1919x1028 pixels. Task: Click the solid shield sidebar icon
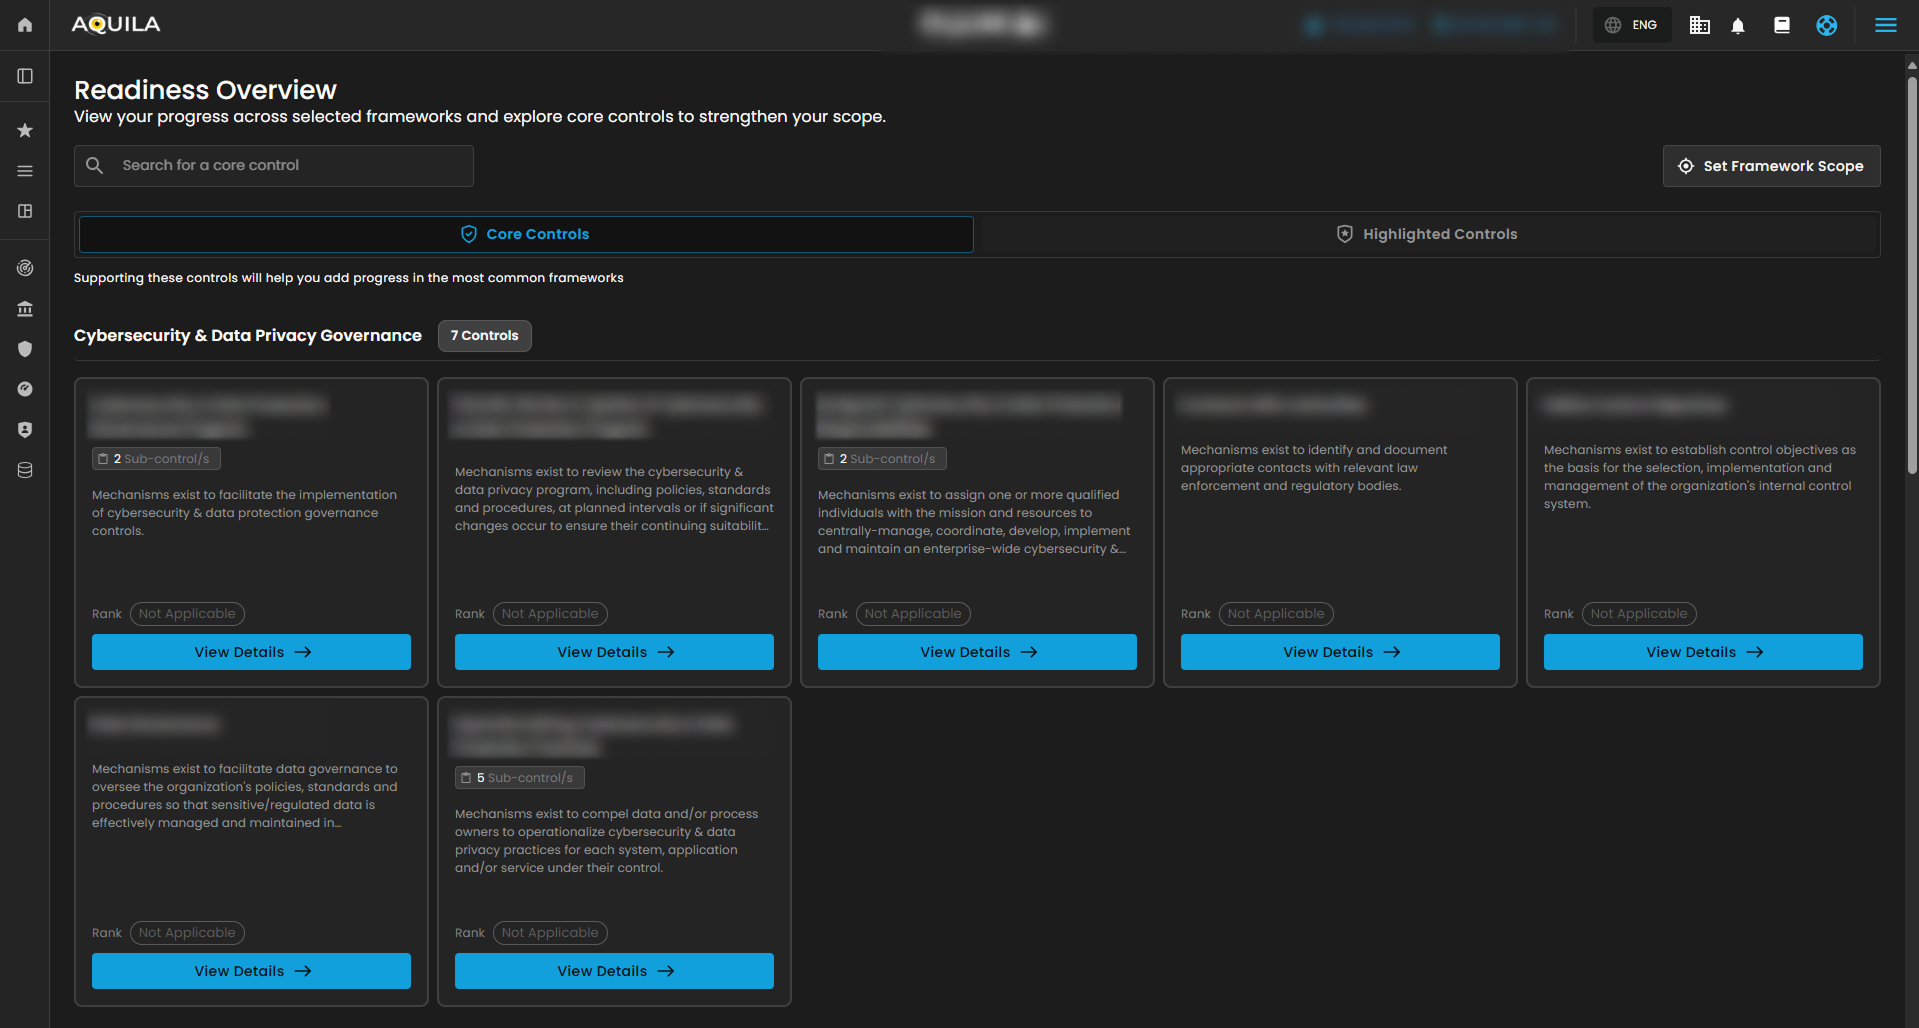pyautogui.click(x=25, y=349)
